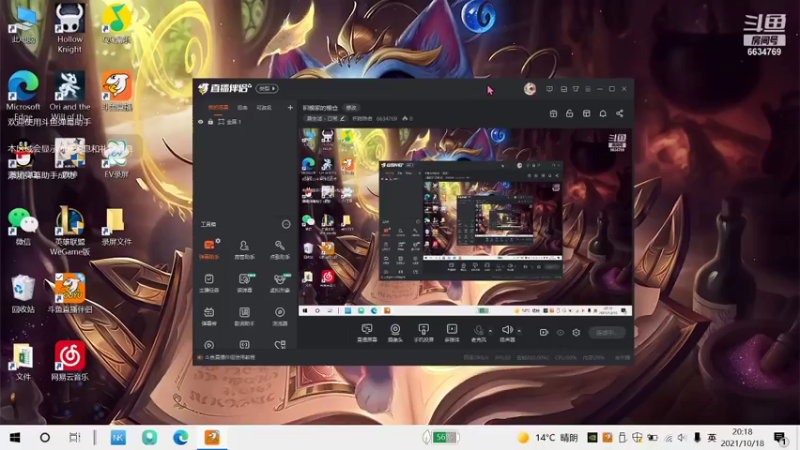Open the virtual avatar bear-face tool
This screenshot has height=450, width=800.
pos(280,283)
